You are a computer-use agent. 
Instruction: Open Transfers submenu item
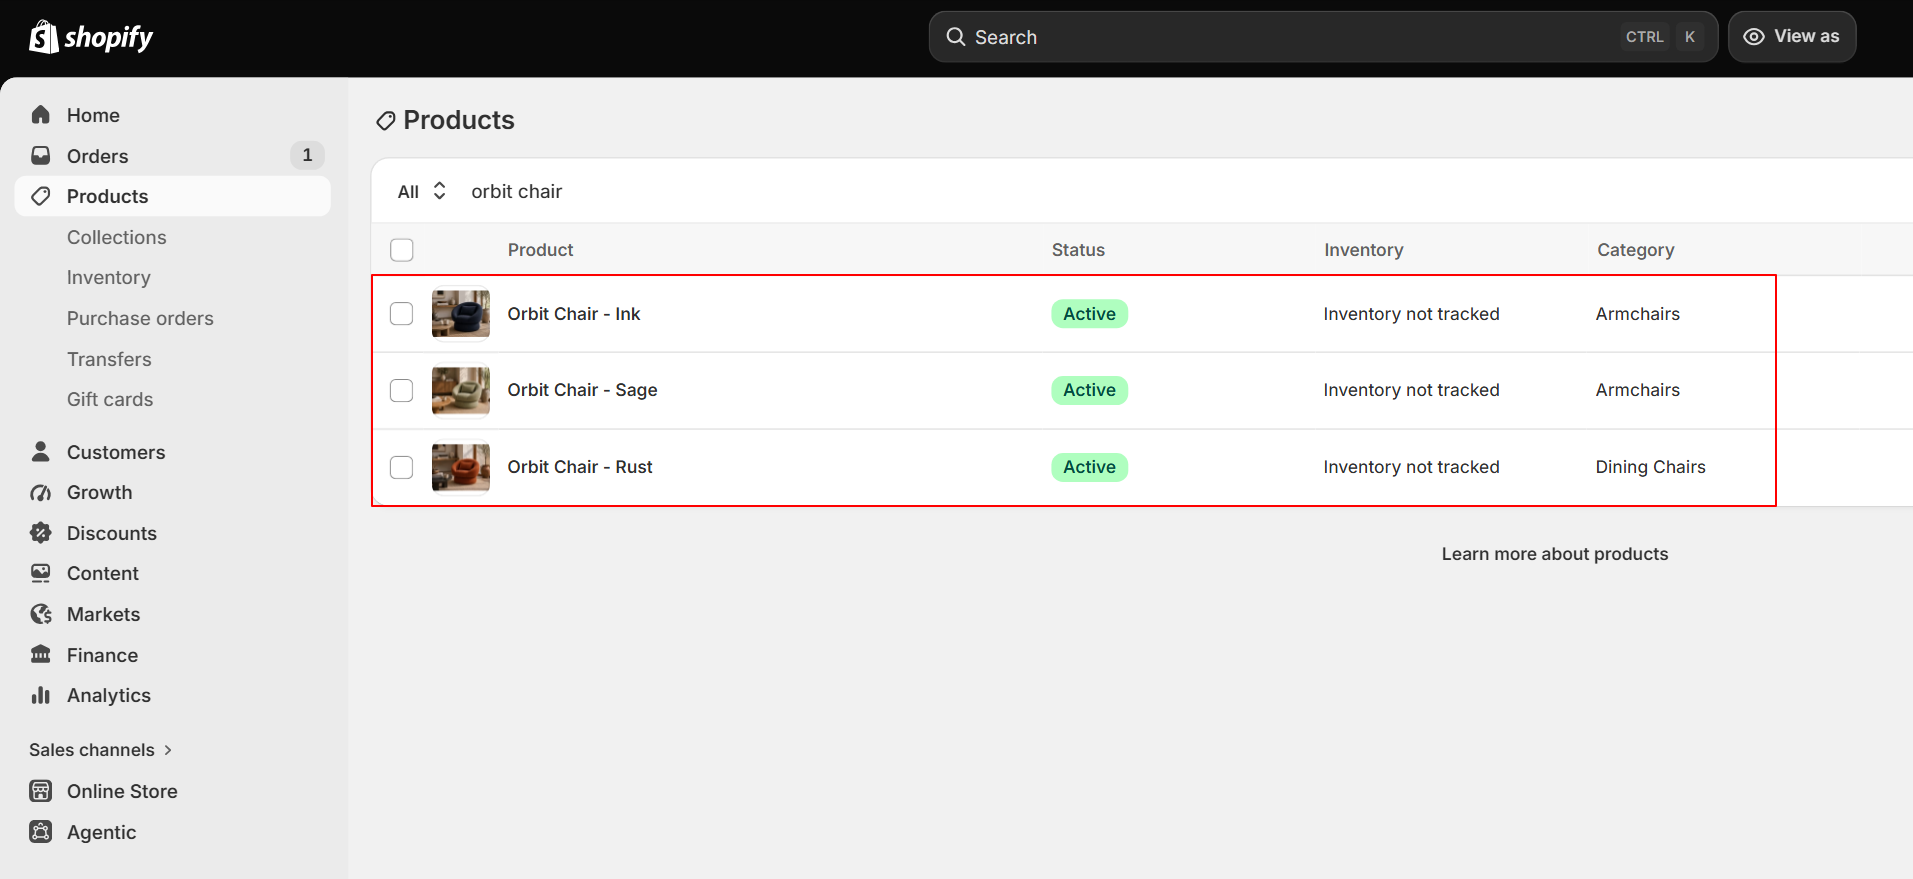coord(109,359)
